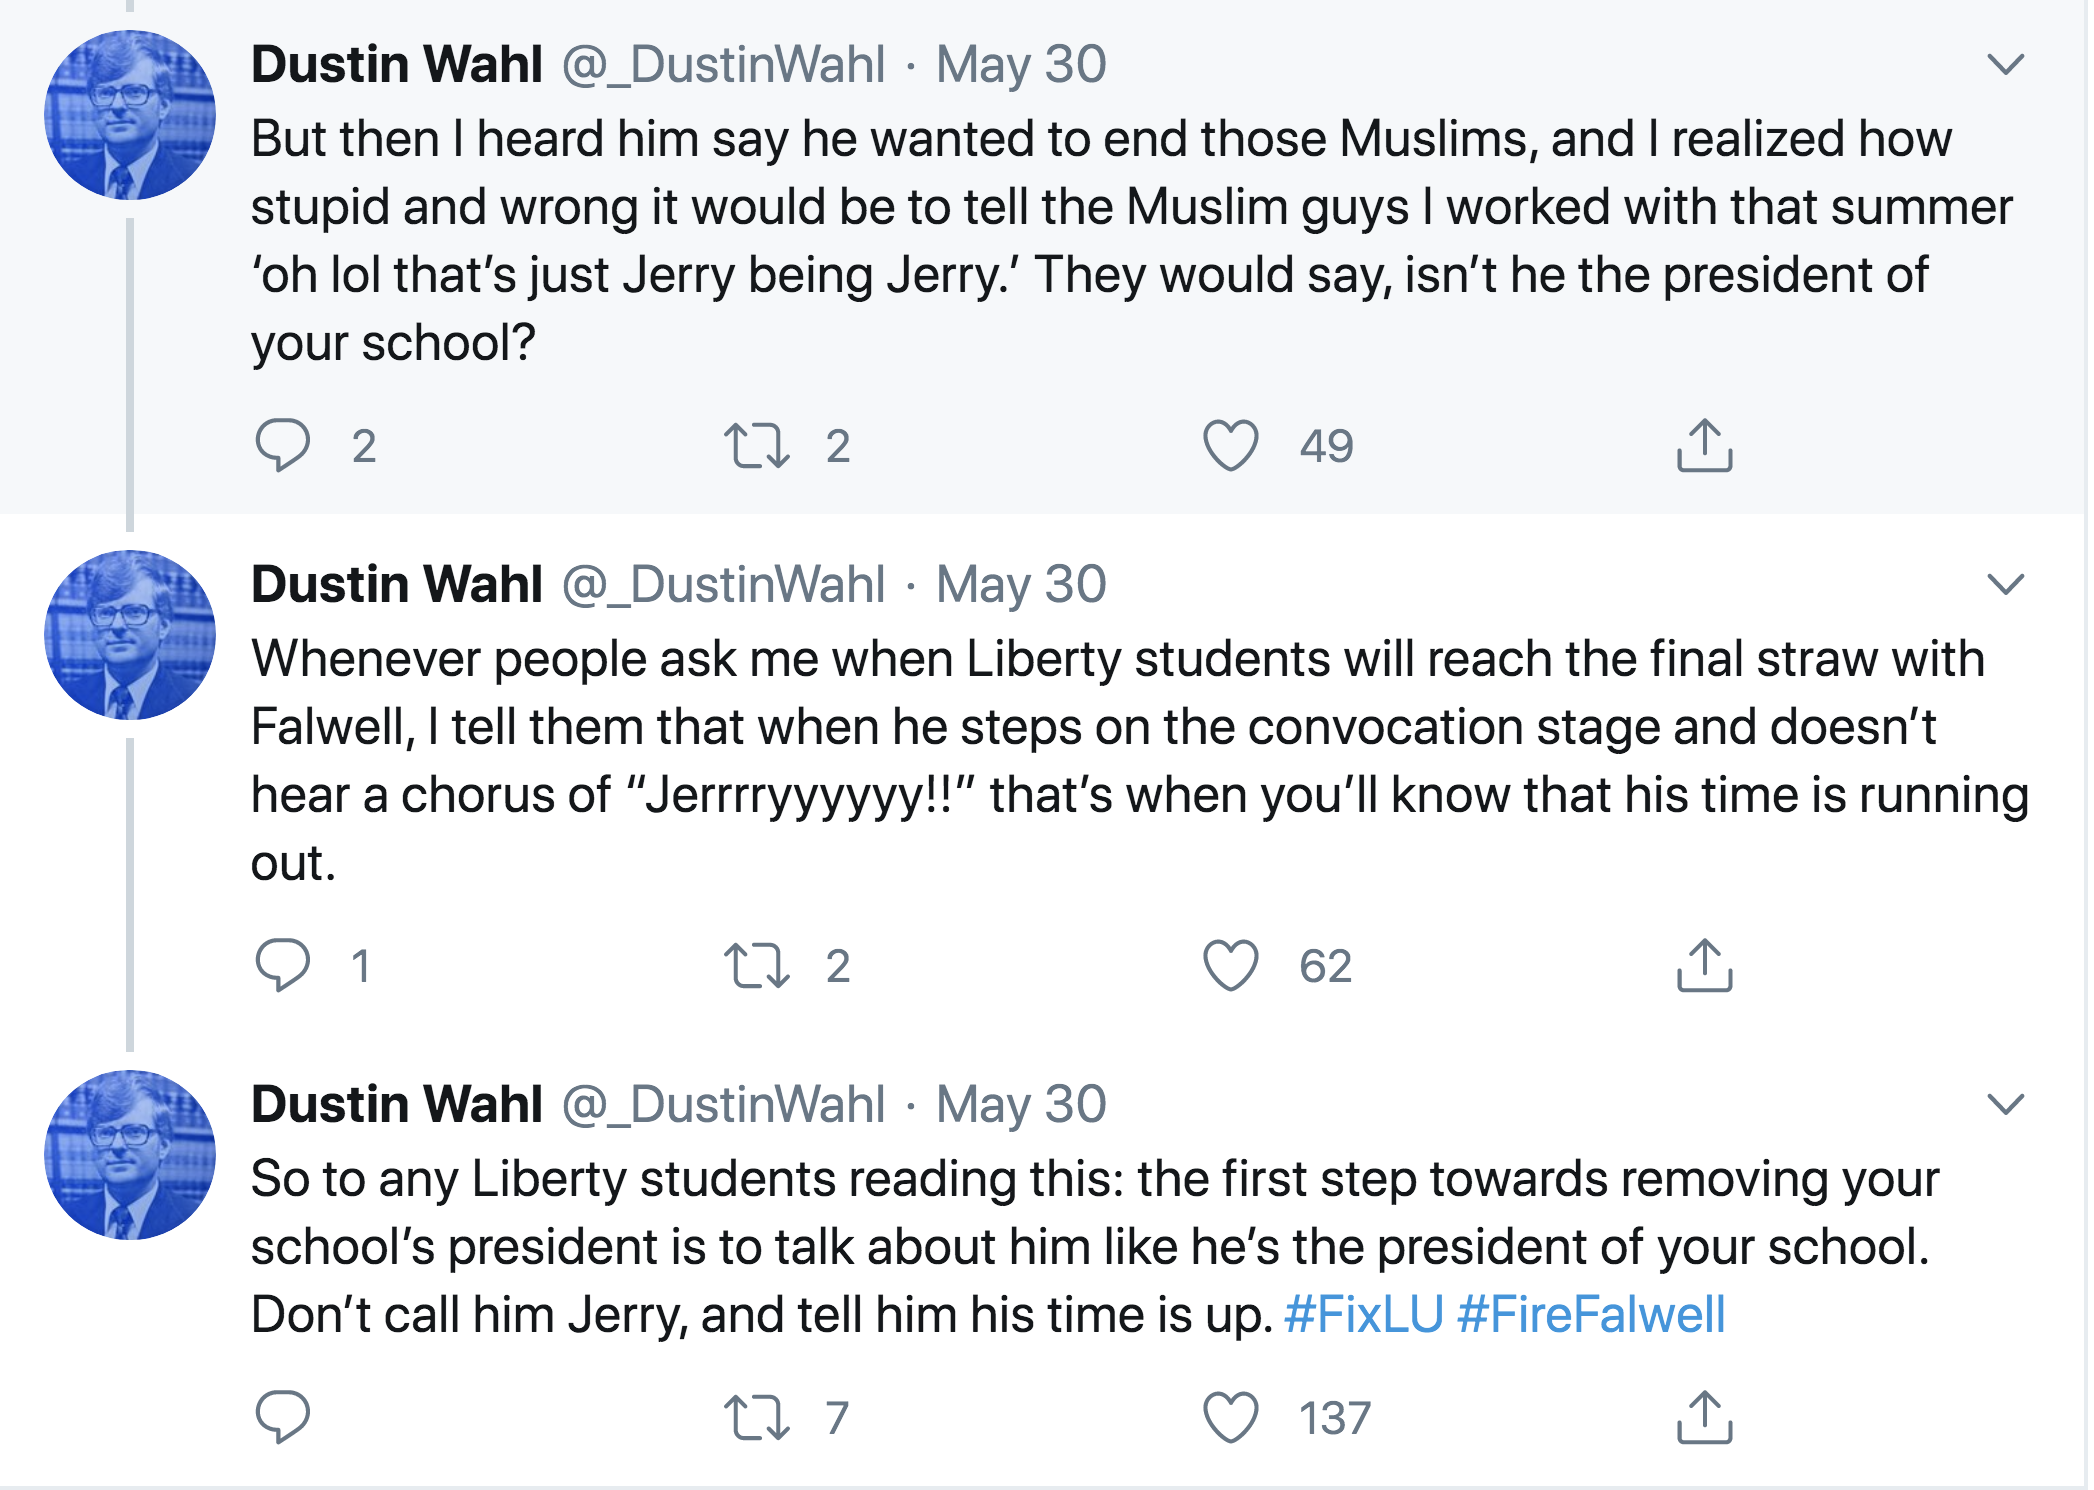Open more options chevron on second tweet
This screenshot has height=1490, width=2094.
2005,584
